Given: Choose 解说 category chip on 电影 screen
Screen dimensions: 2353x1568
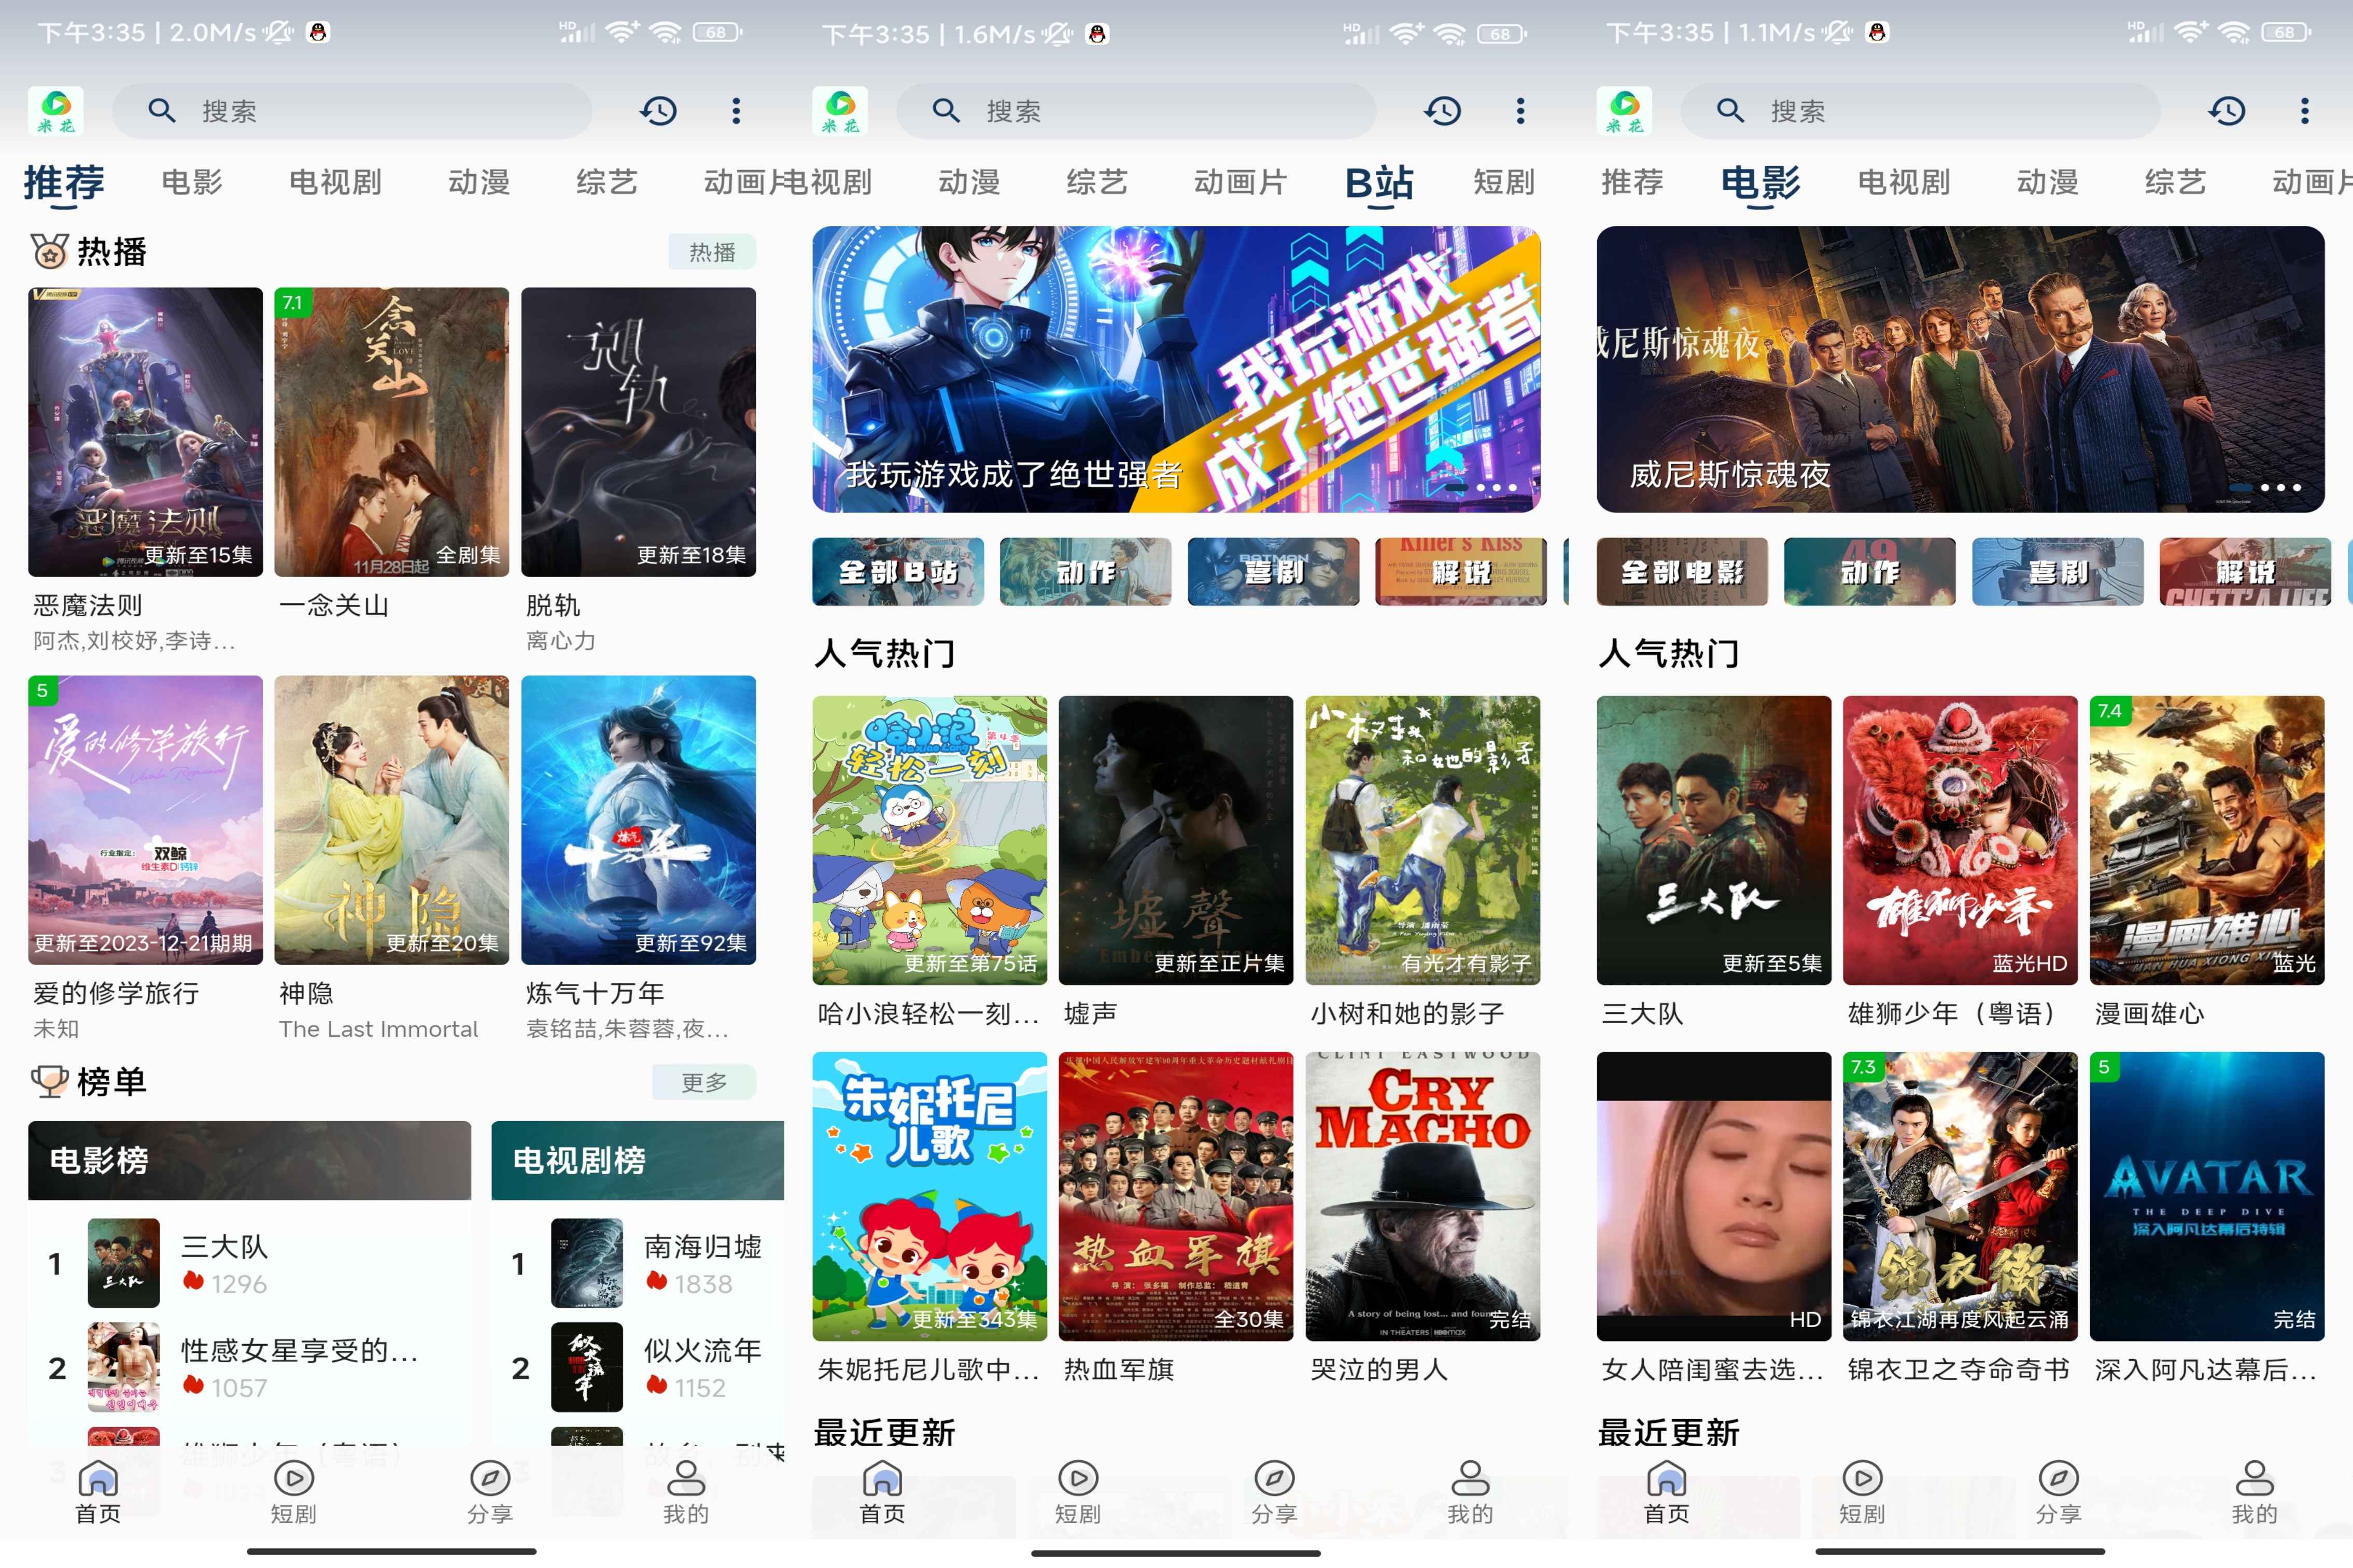Looking at the screenshot, I should coord(2245,572).
